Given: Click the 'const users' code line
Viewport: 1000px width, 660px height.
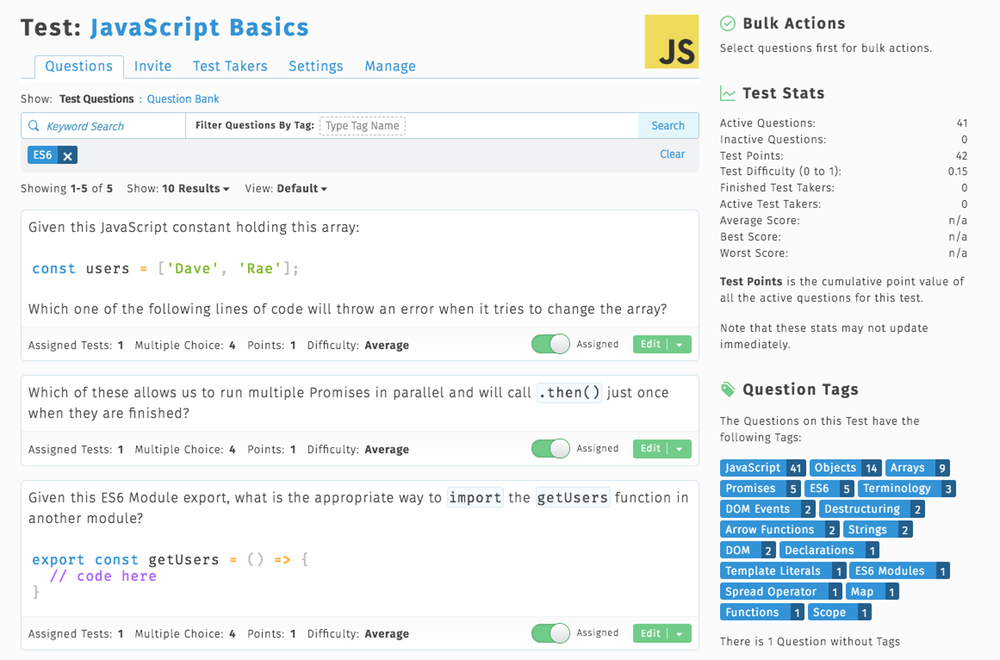Looking at the screenshot, I should (165, 268).
